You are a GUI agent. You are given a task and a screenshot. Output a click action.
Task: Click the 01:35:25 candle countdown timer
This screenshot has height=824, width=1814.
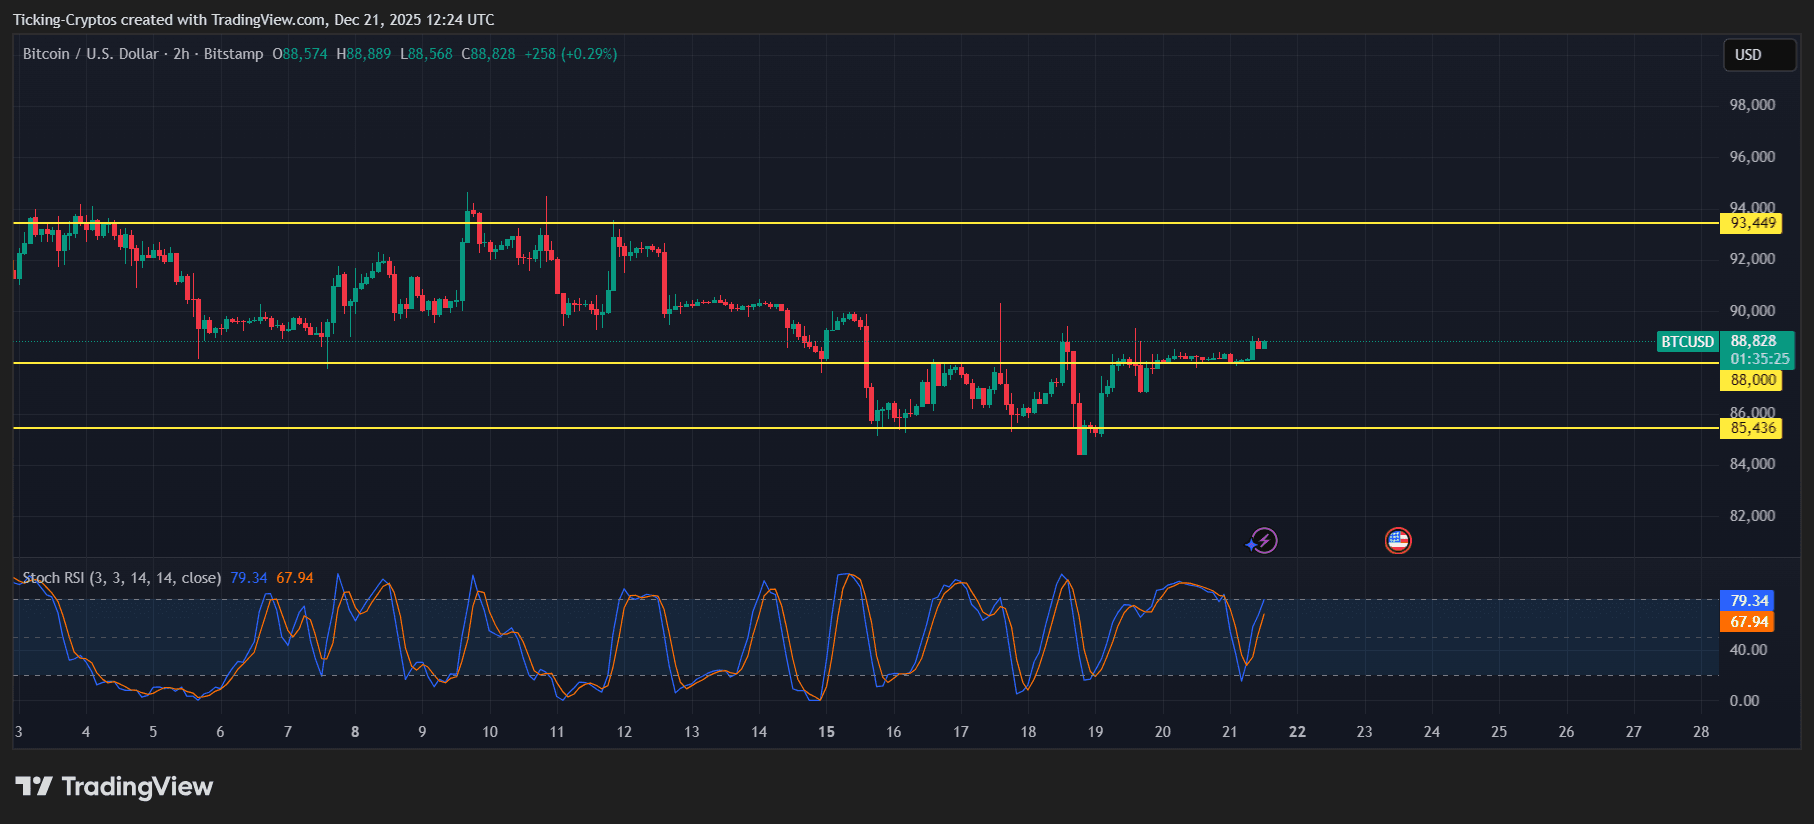[1759, 359]
